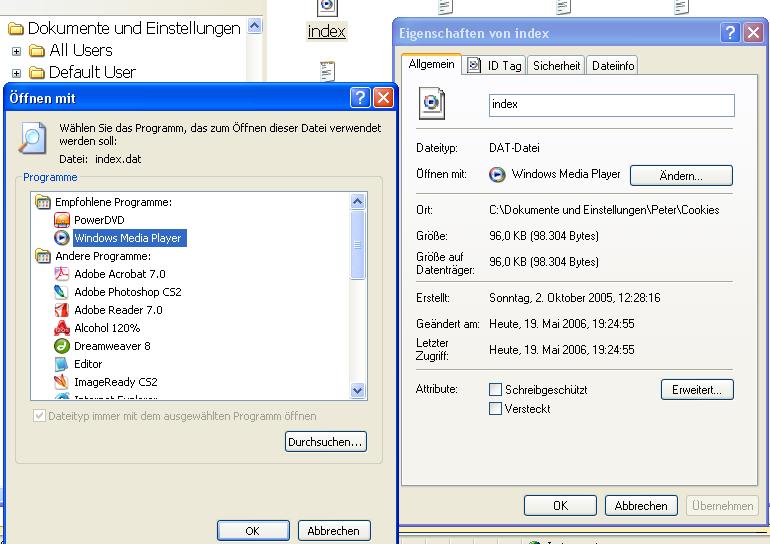
Task: Click OK in Eigenschaften von index
Action: point(560,506)
